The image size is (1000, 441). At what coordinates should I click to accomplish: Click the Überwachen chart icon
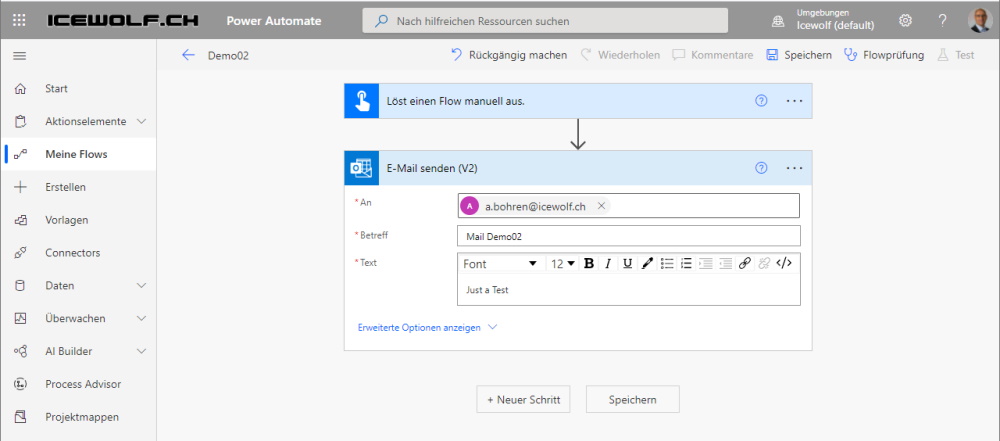(20, 318)
